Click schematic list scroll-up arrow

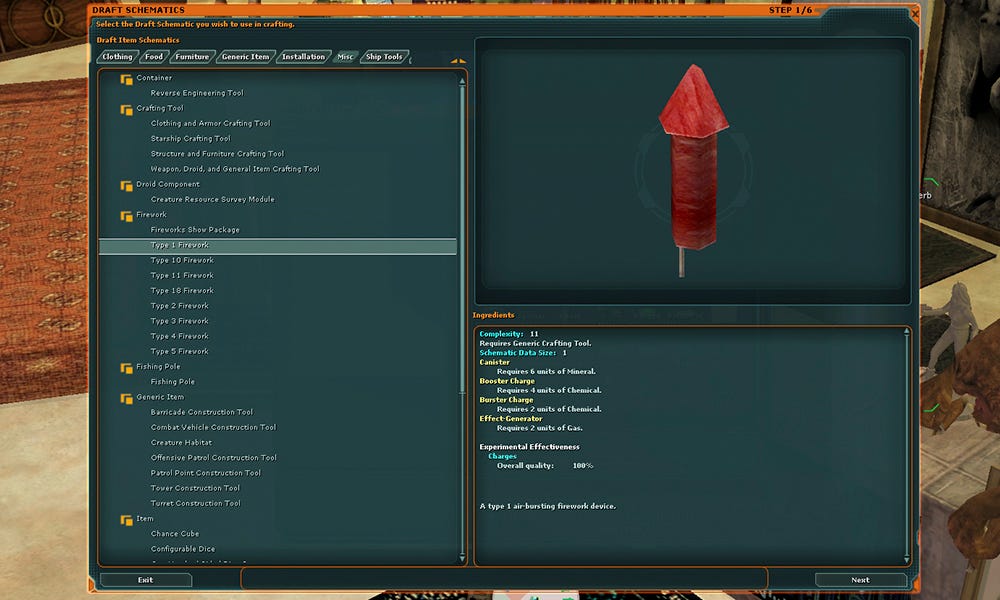point(462,82)
